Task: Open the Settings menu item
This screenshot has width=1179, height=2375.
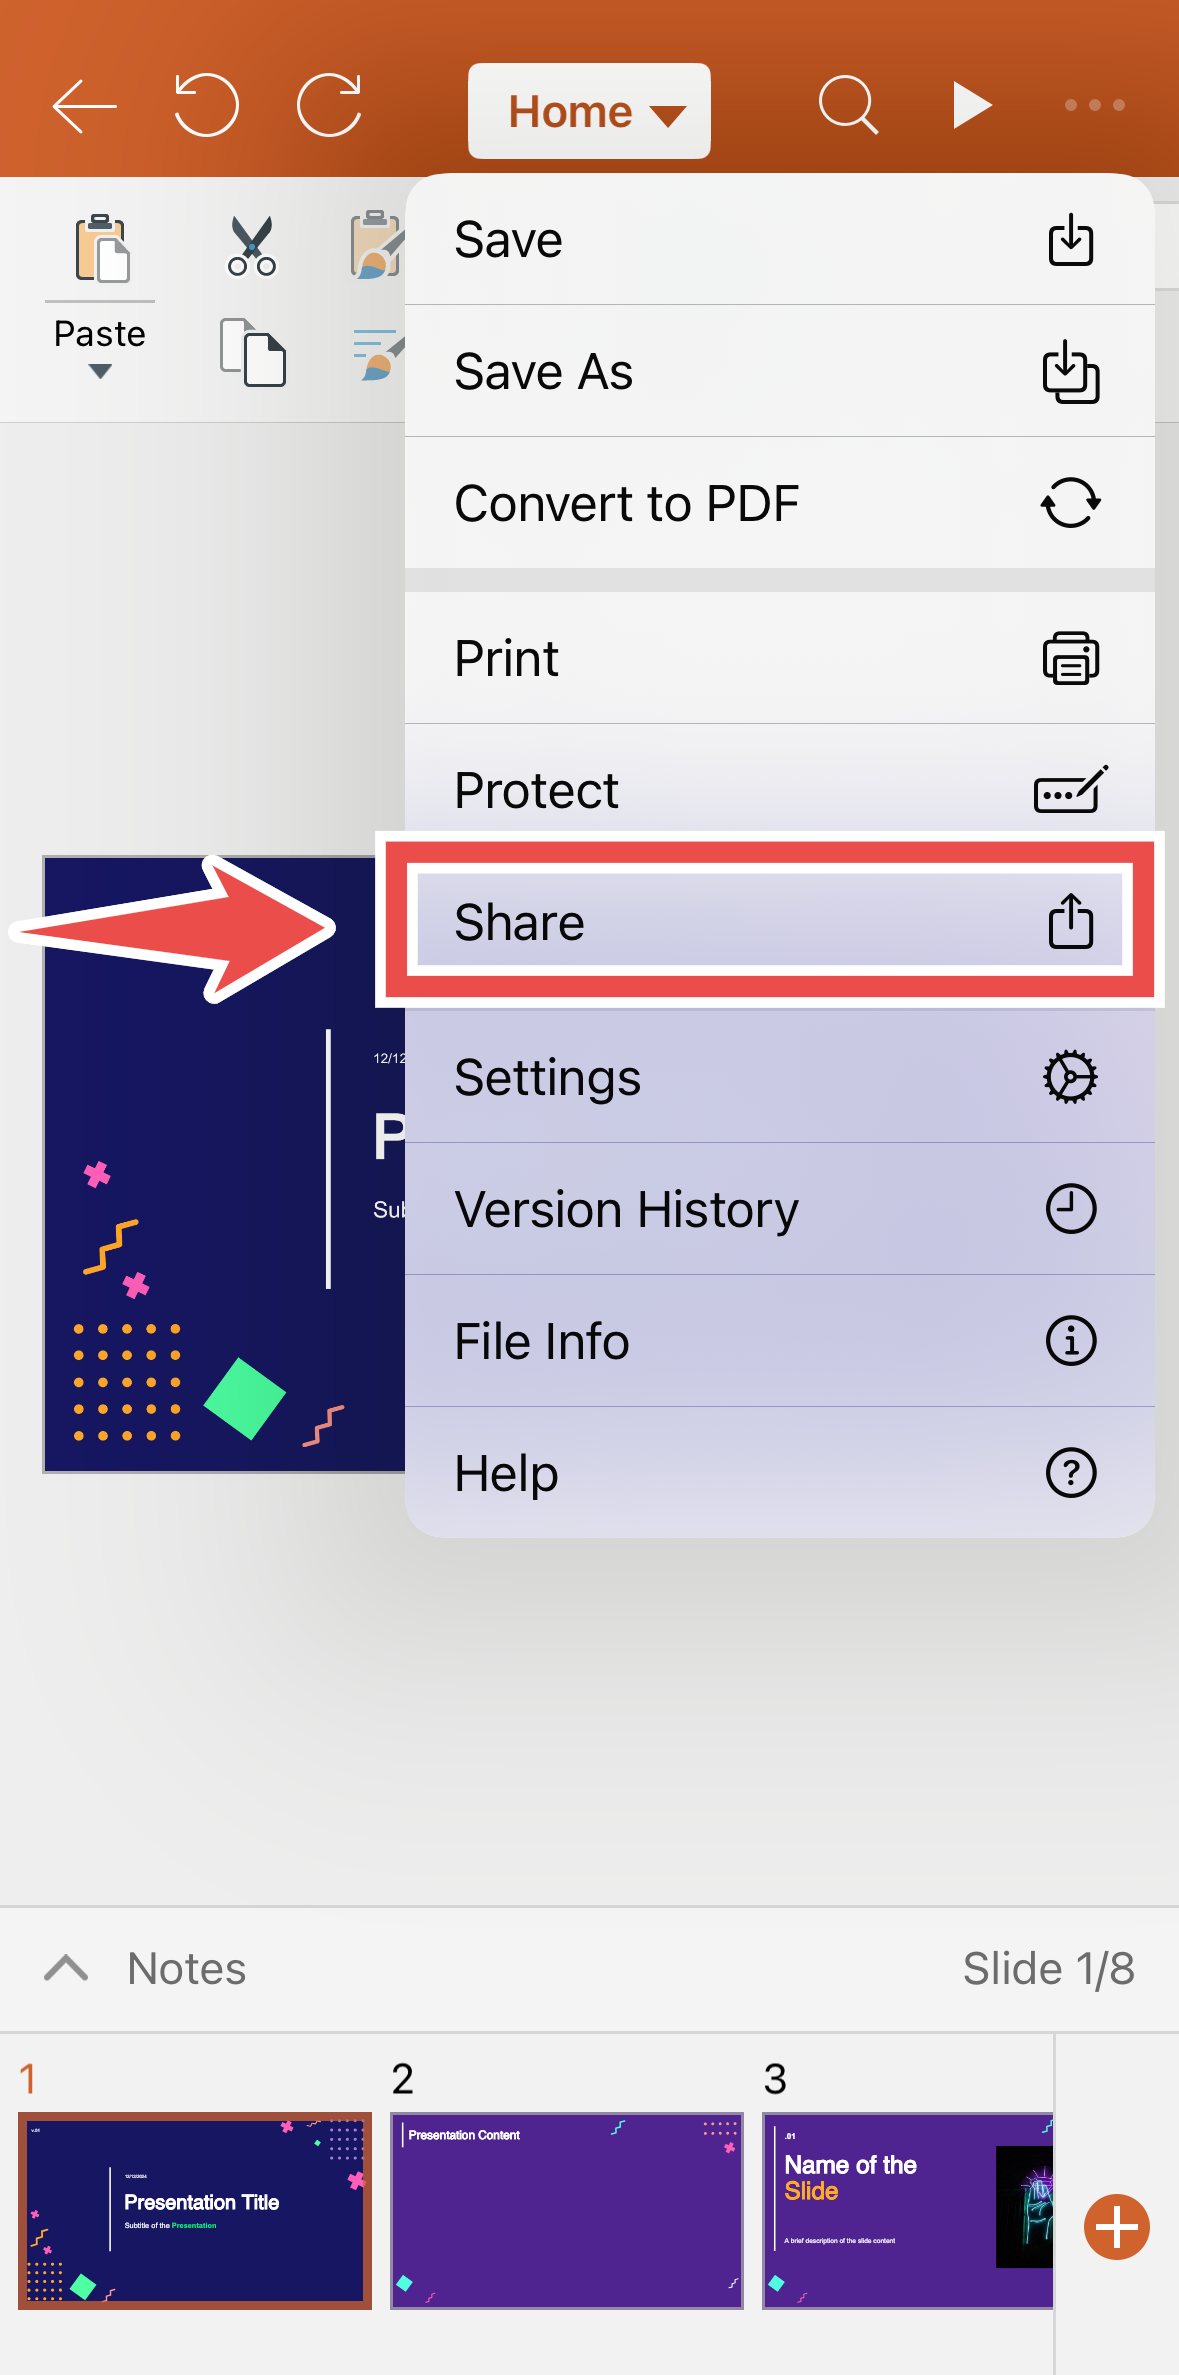Action: coord(780,1077)
